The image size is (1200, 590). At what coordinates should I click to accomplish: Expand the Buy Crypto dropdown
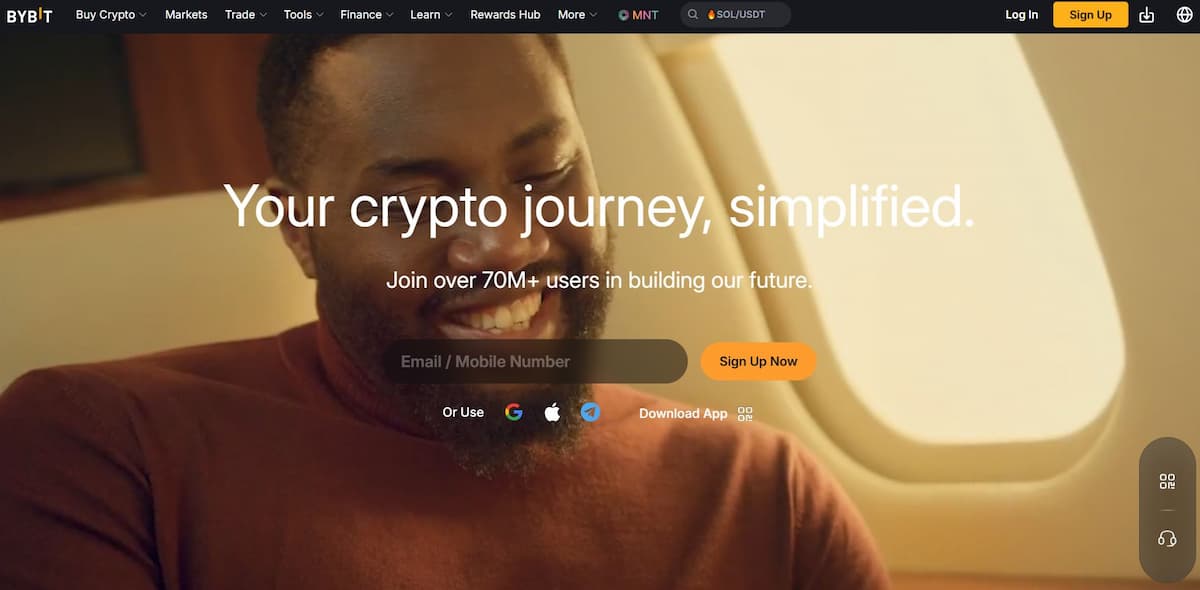pyautogui.click(x=111, y=15)
